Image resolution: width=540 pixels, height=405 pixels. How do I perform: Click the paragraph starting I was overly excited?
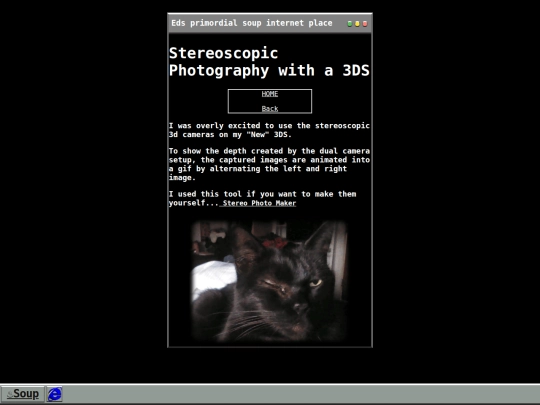(x=269, y=130)
